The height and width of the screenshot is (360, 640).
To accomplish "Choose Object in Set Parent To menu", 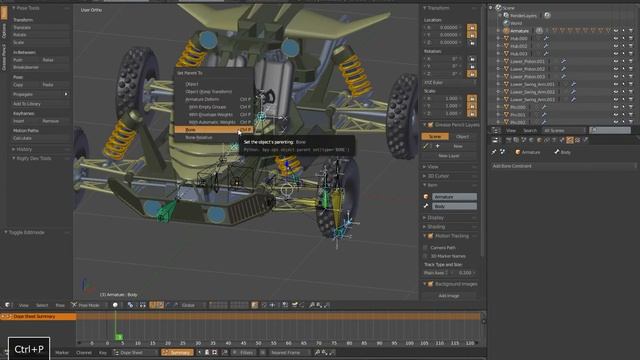I will (213, 84).
